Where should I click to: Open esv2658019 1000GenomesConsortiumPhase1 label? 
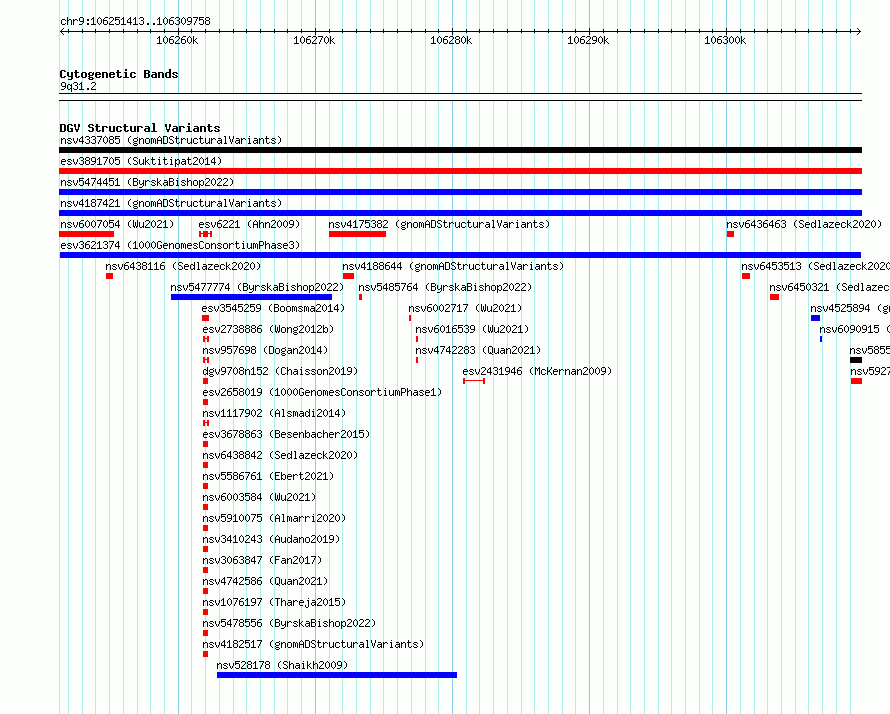click(322, 392)
